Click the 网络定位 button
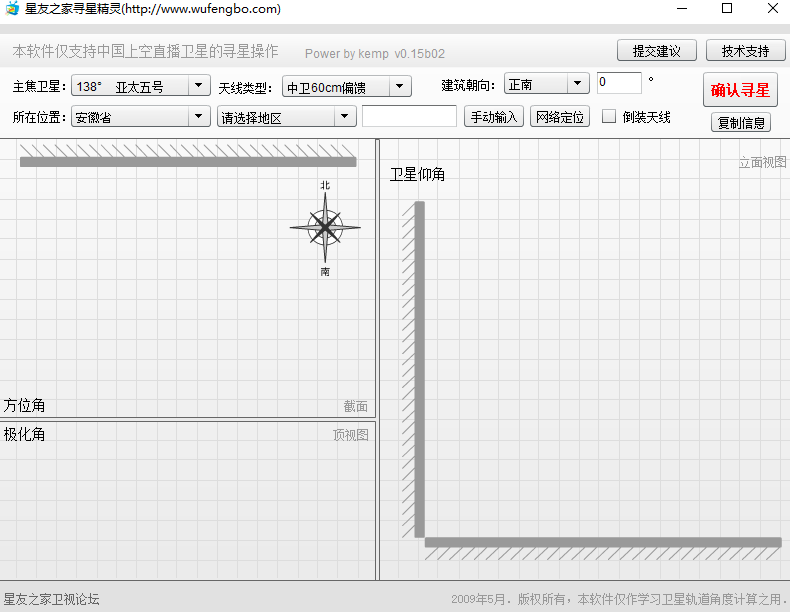 [x=560, y=117]
